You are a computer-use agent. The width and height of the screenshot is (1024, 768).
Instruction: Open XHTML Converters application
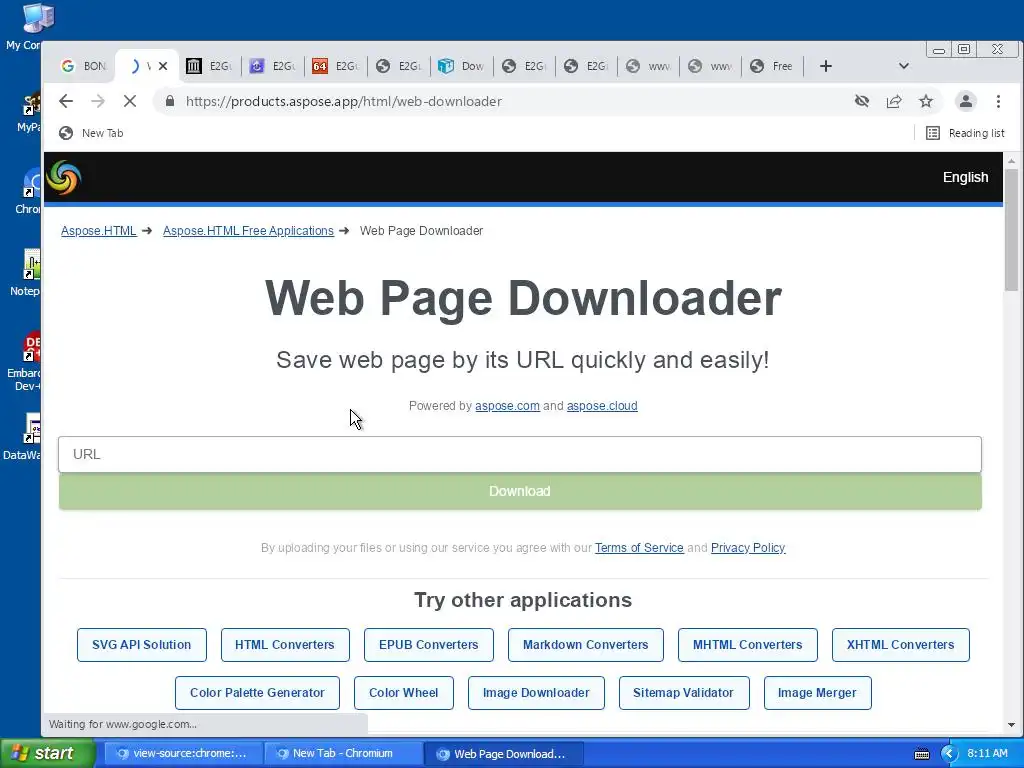click(x=901, y=645)
